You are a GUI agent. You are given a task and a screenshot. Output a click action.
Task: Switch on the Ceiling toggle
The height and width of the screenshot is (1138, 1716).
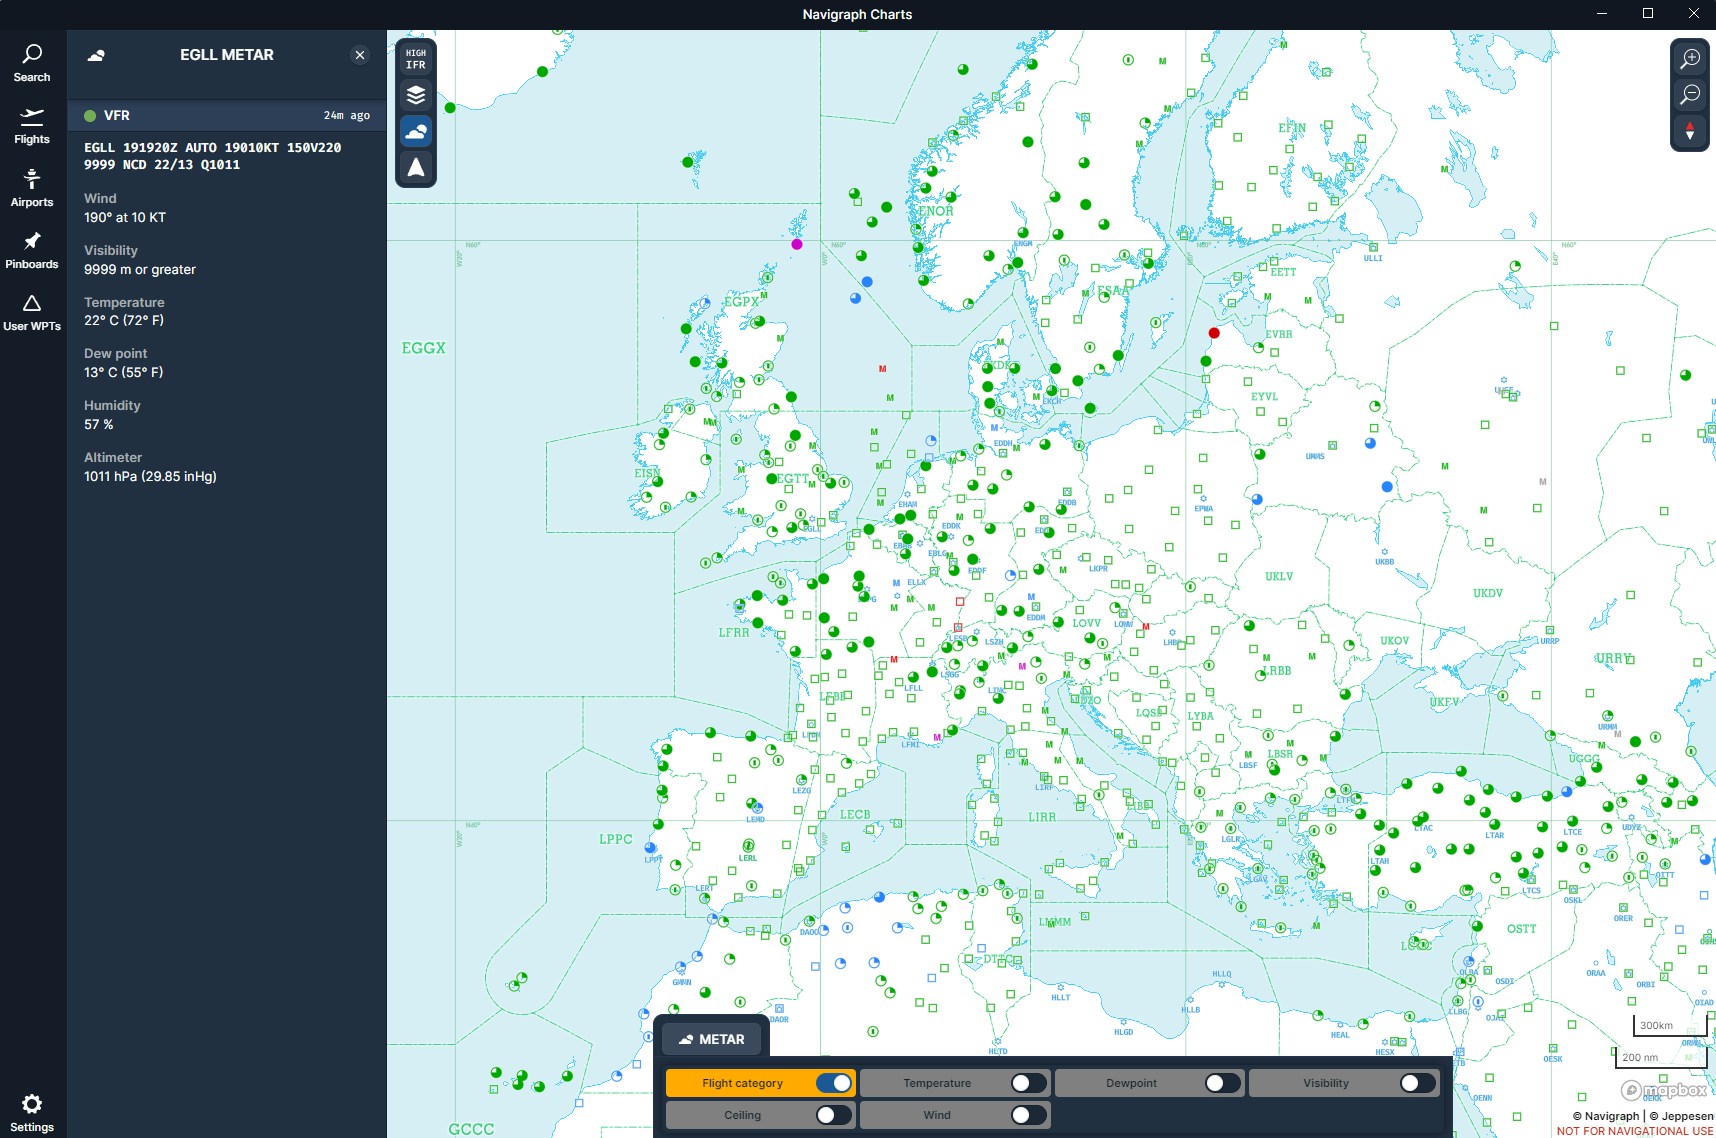point(833,1115)
